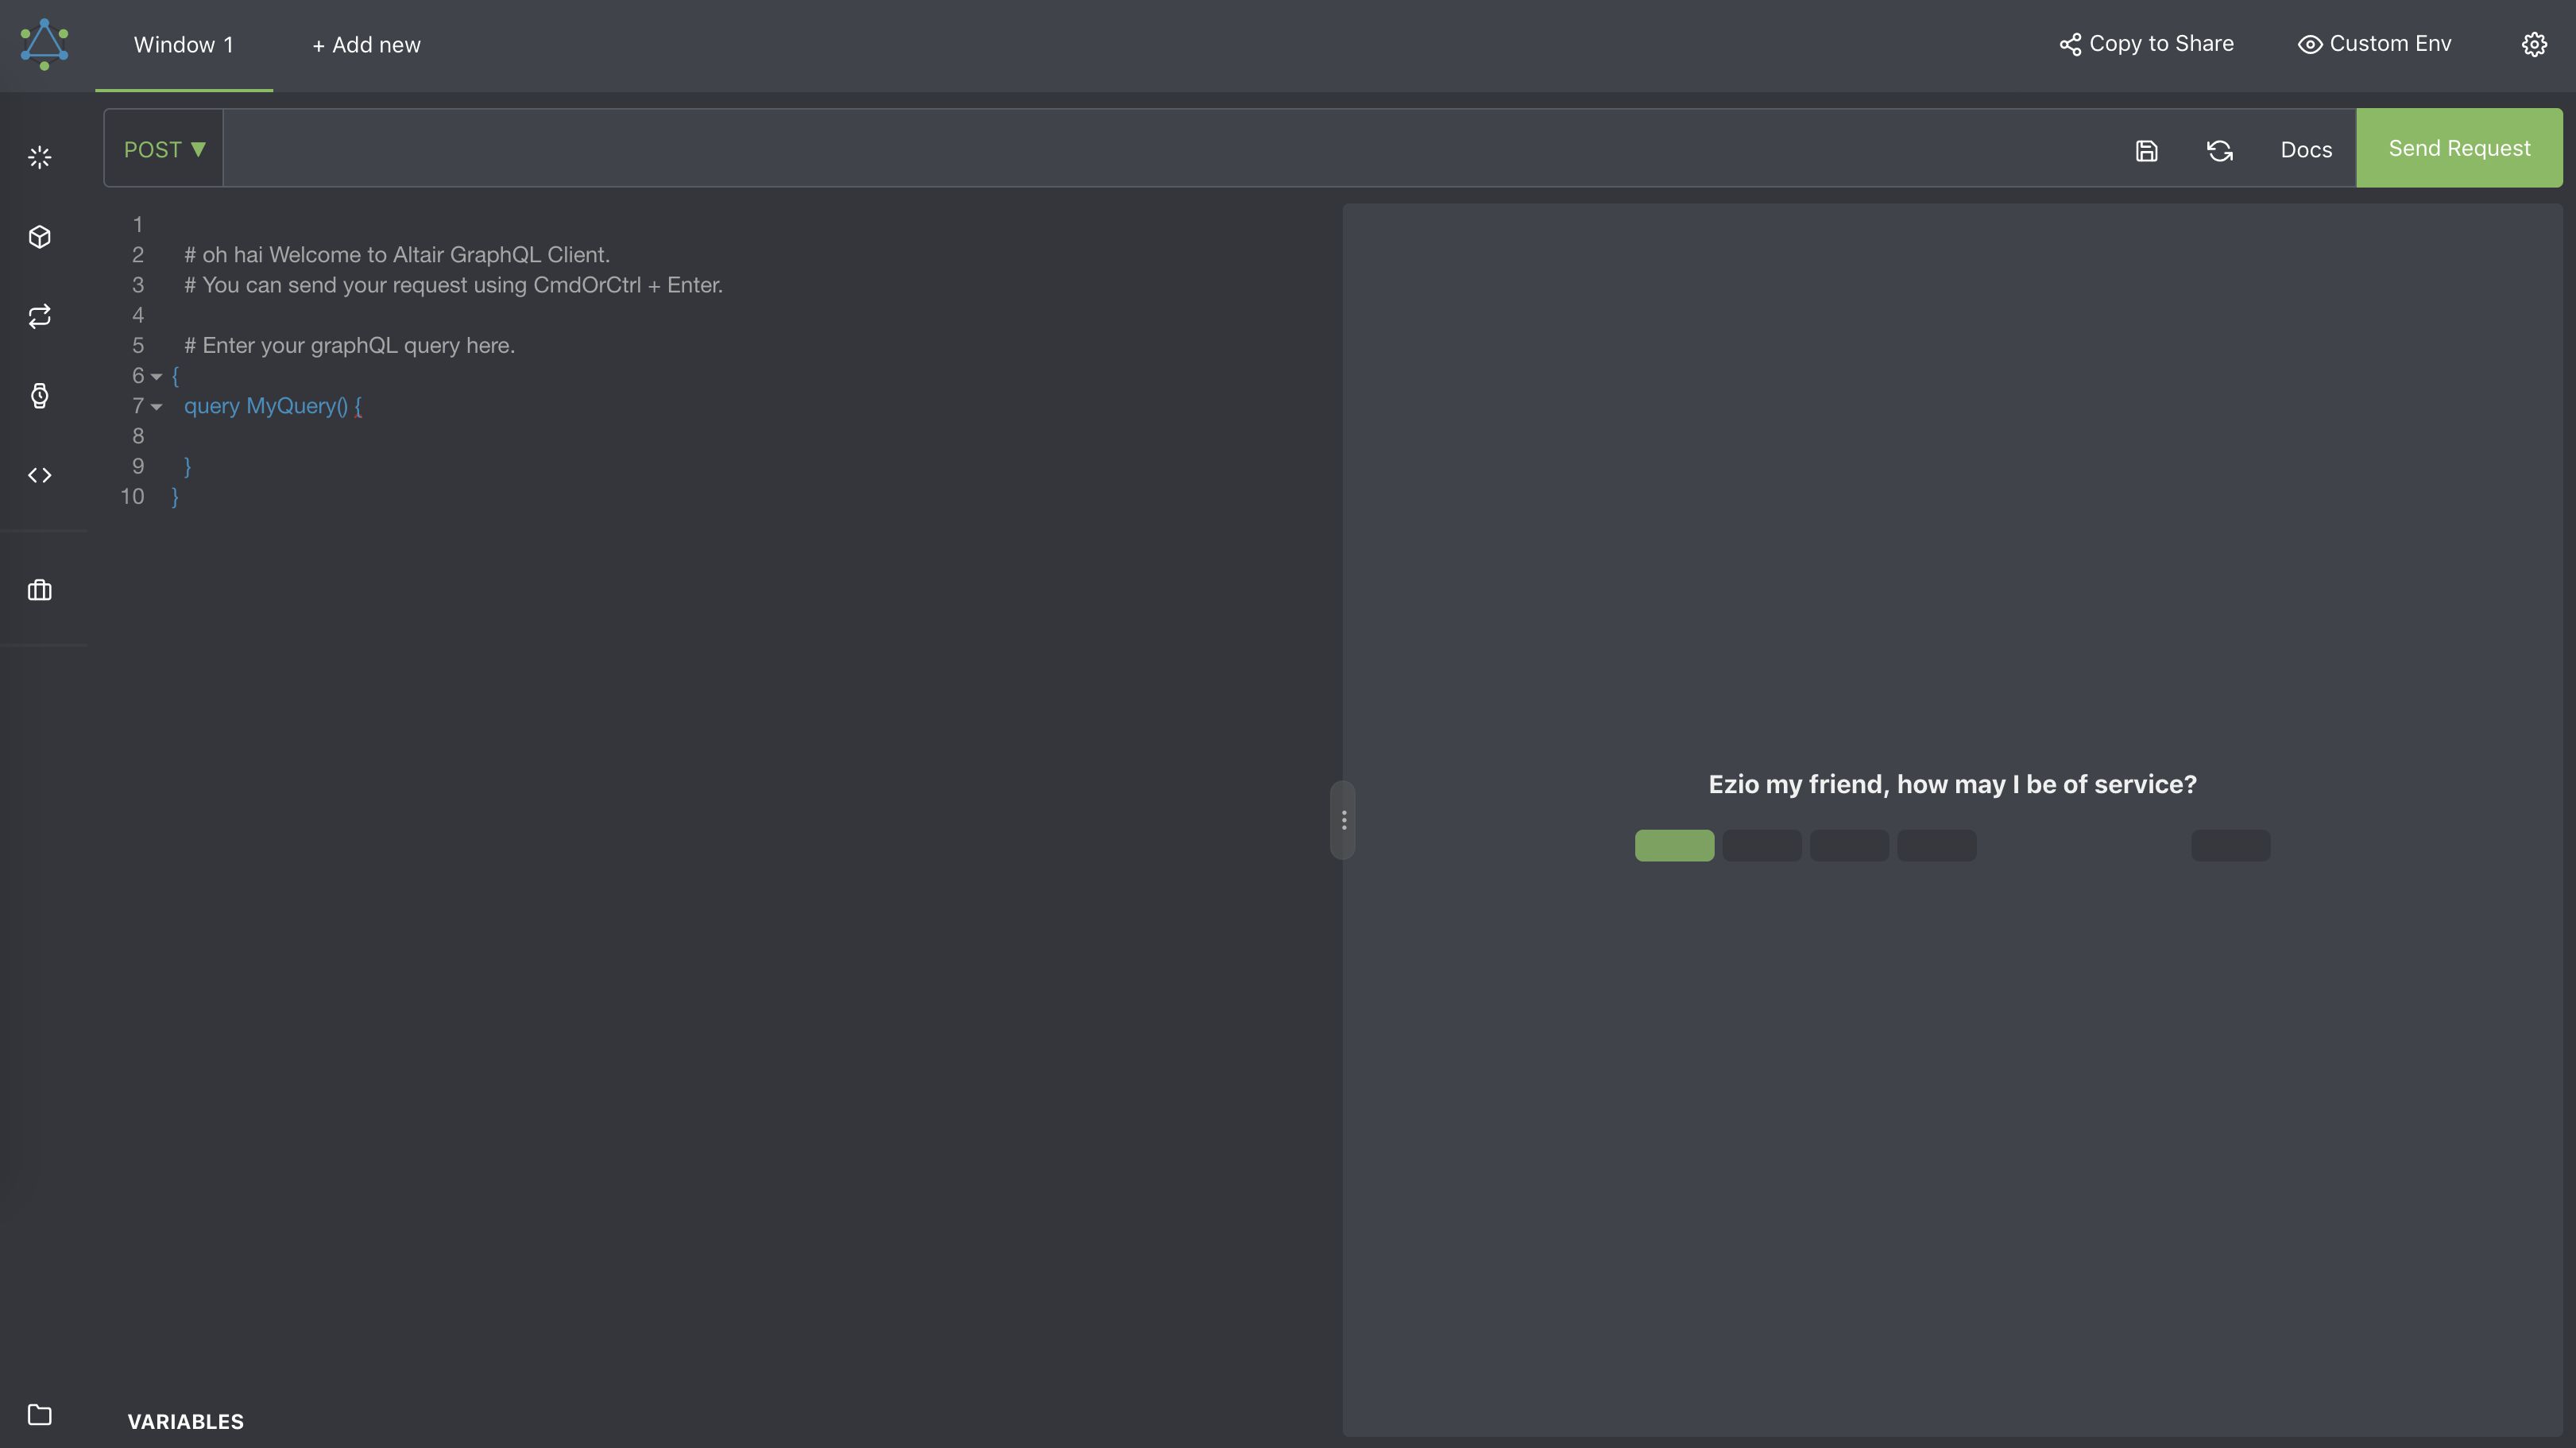2576x1448 pixels.
Task: Open the cube-shaped sidebar icon
Action: [x=40, y=237]
